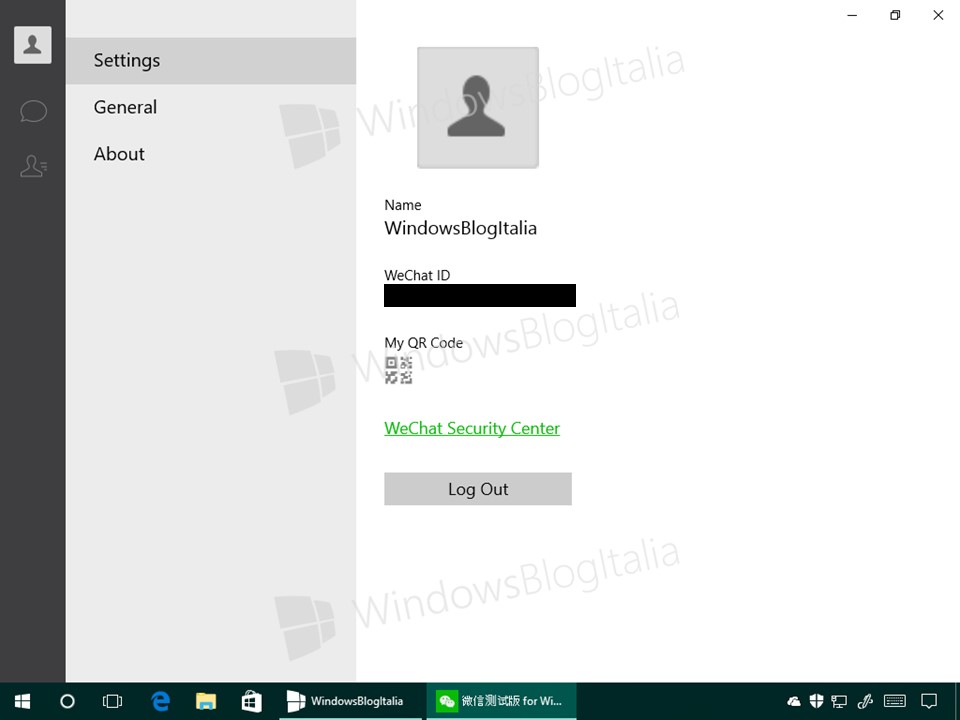Switch to the WeChat taskbar button
The width and height of the screenshot is (960, 720).
[501, 701]
